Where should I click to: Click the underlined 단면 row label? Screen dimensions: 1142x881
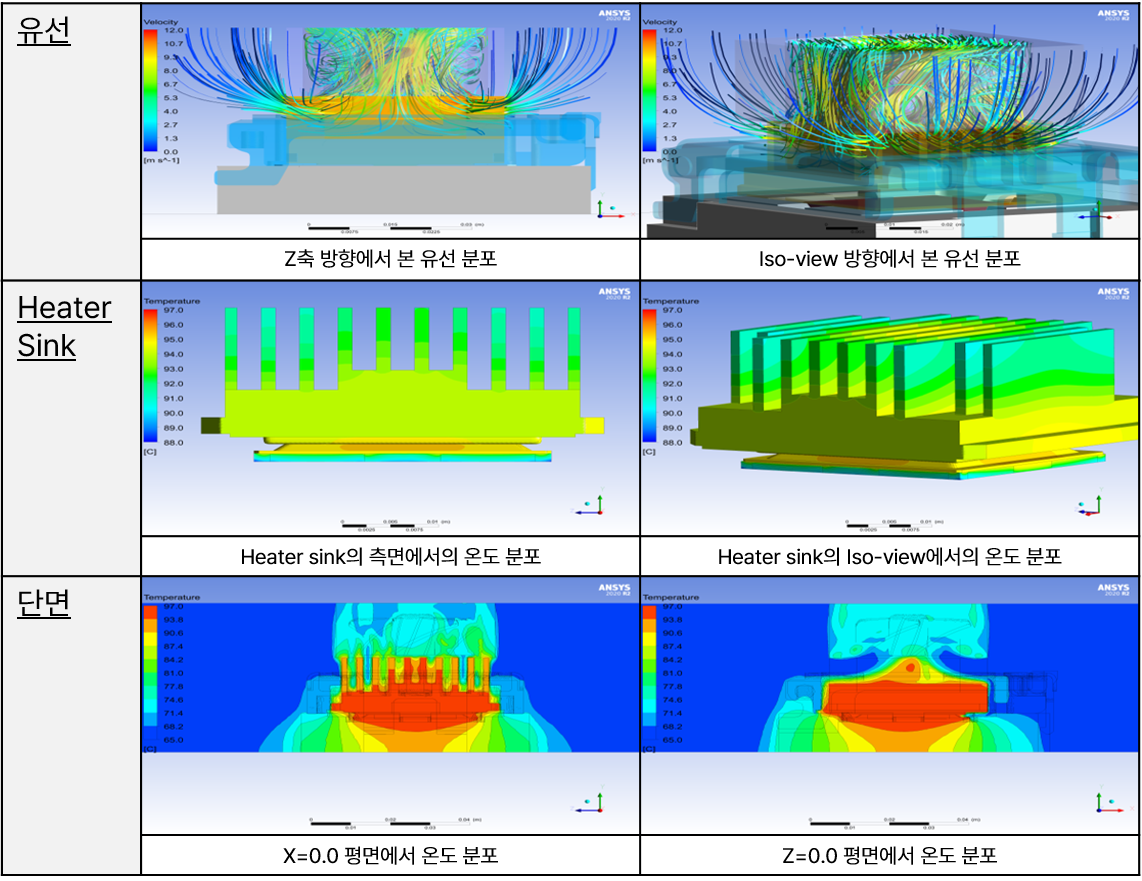pyautogui.click(x=44, y=603)
